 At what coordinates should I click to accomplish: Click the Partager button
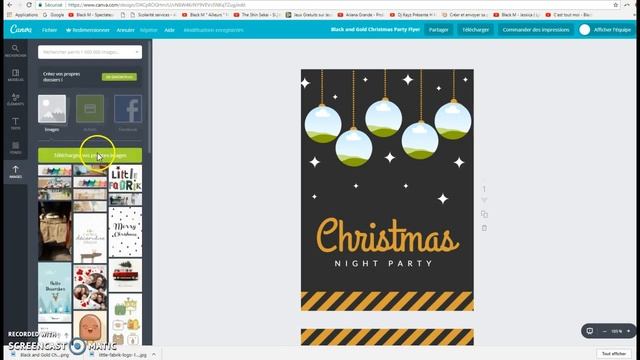coord(438,30)
